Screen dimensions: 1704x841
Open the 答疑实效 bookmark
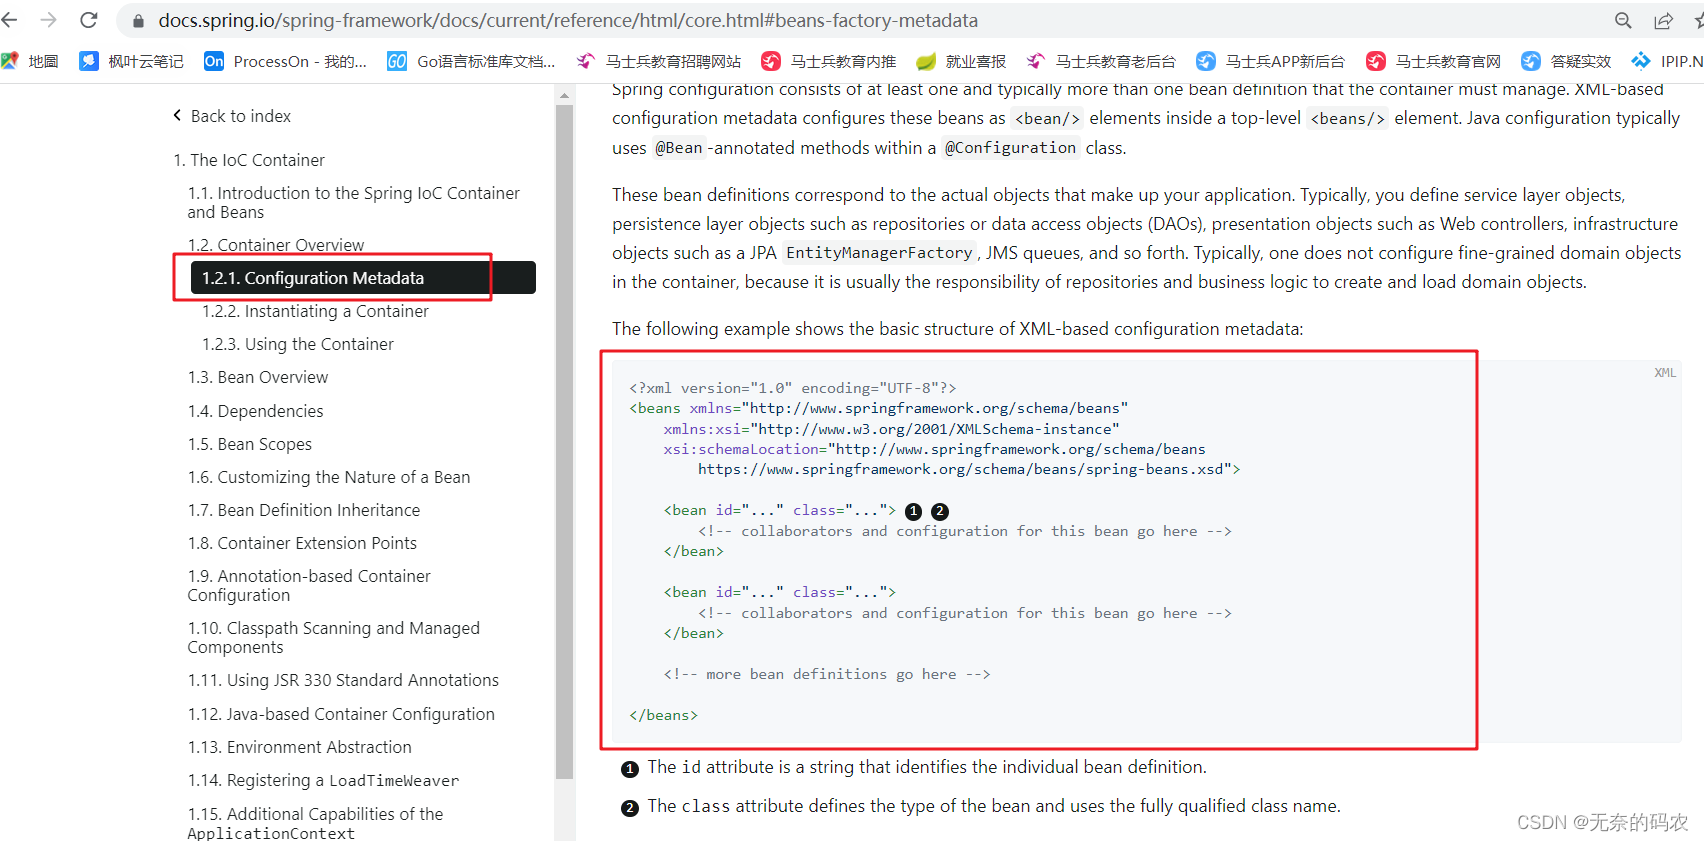coord(1566,61)
